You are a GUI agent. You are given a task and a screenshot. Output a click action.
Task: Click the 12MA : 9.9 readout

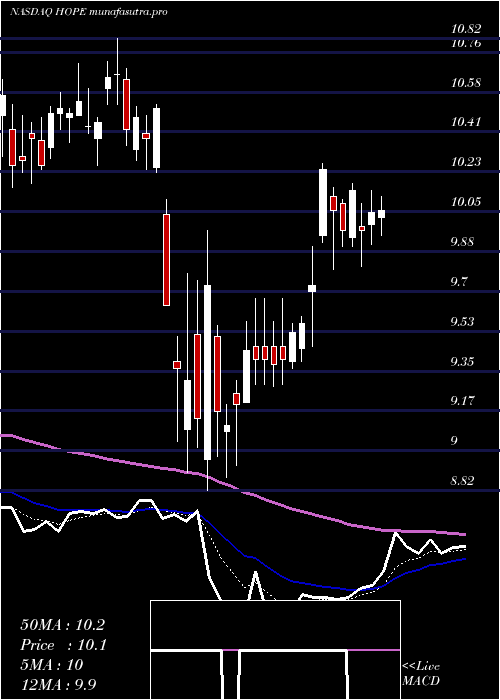pyautogui.click(x=58, y=685)
